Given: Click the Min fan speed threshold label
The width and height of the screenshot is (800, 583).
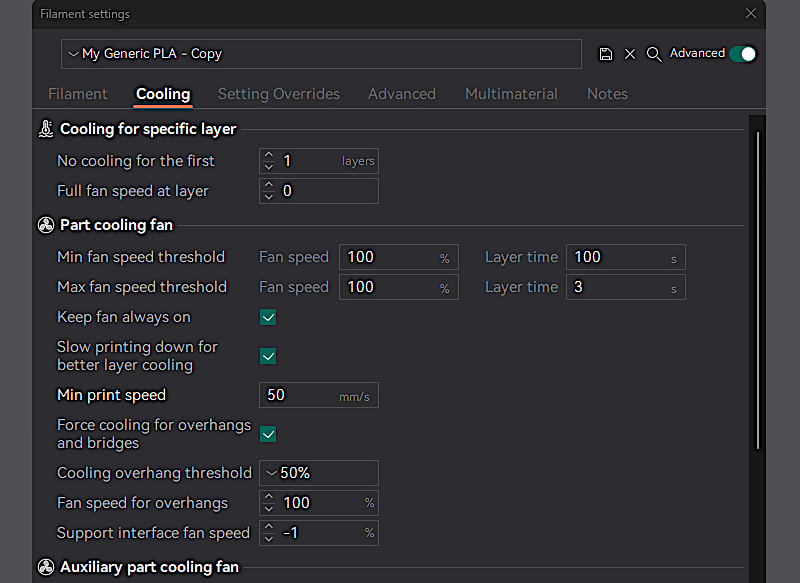Looking at the screenshot, I should coord(141,257).
